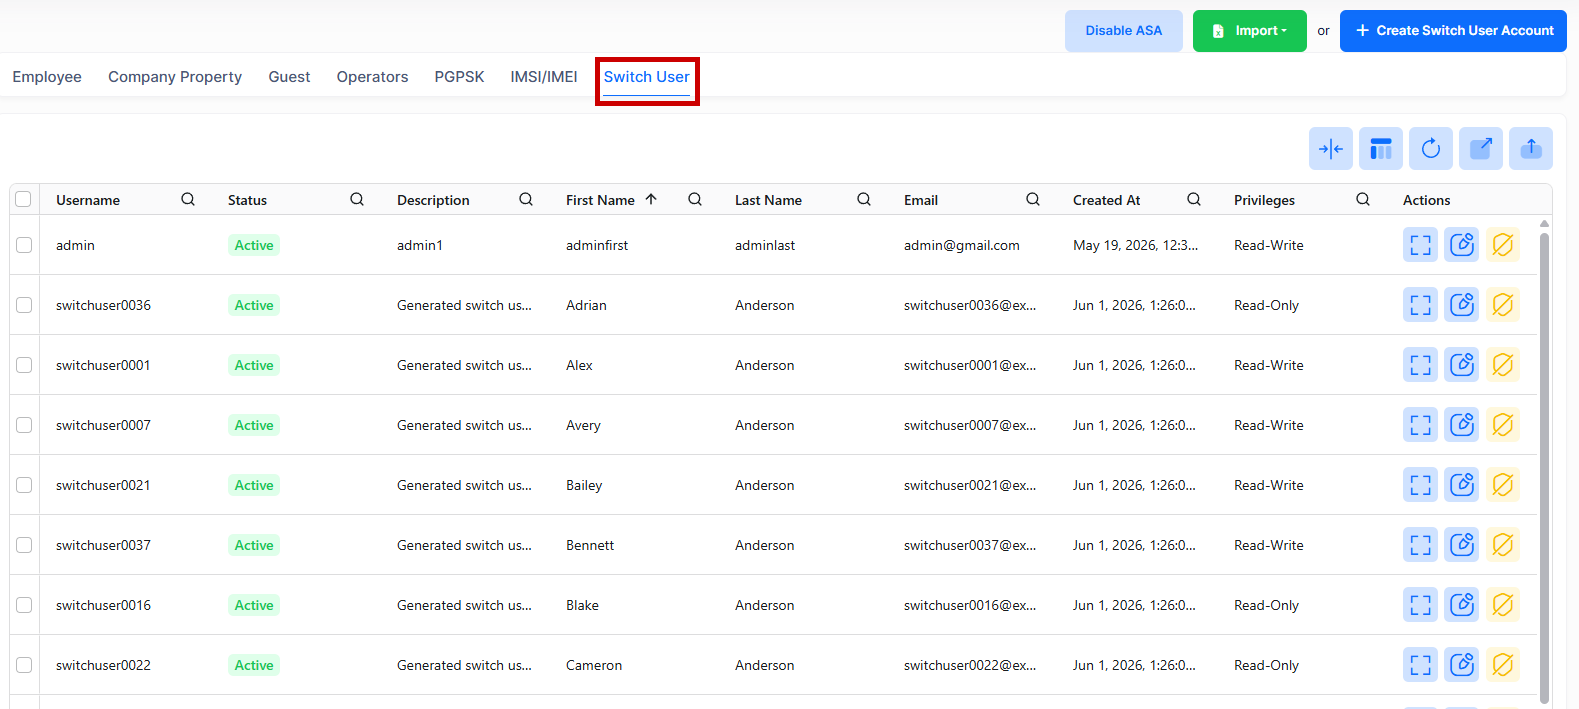The width and height of the screenshot is (1579, 709).
Task: Open the search icon for Username column
Action: (x=188, y=199)
